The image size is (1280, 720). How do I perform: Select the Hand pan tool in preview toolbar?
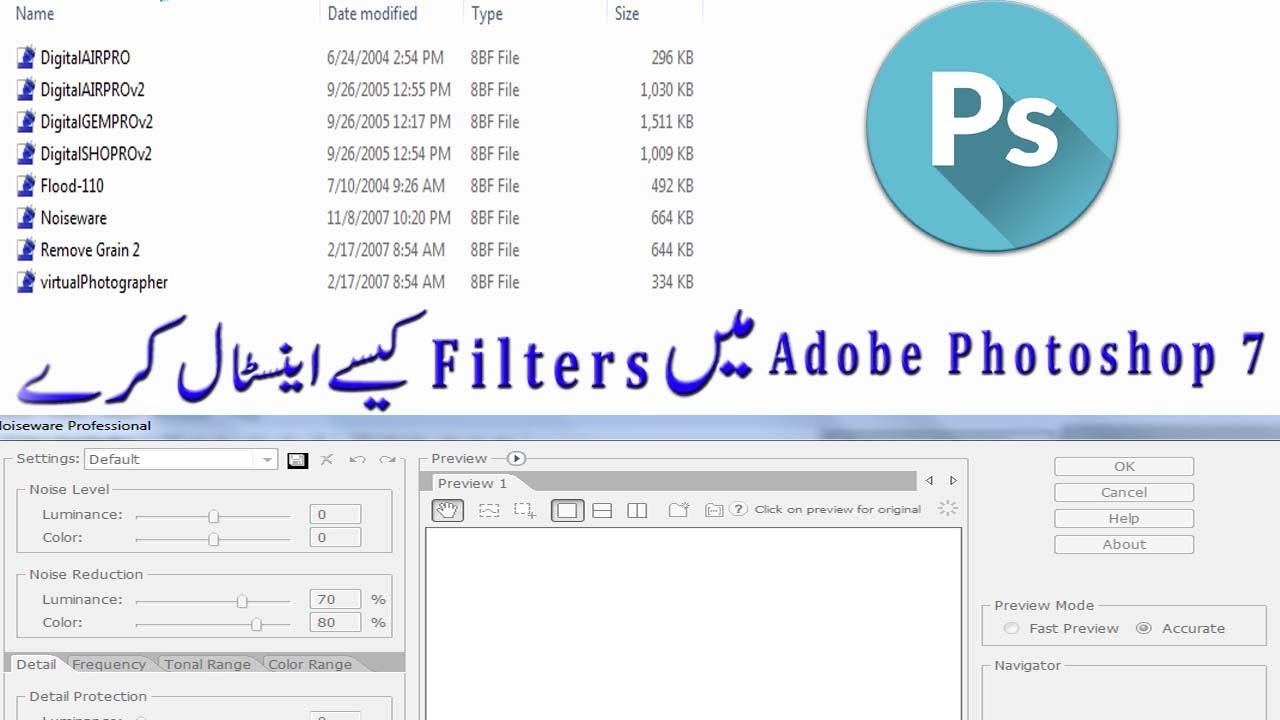(x=447, y=510)
